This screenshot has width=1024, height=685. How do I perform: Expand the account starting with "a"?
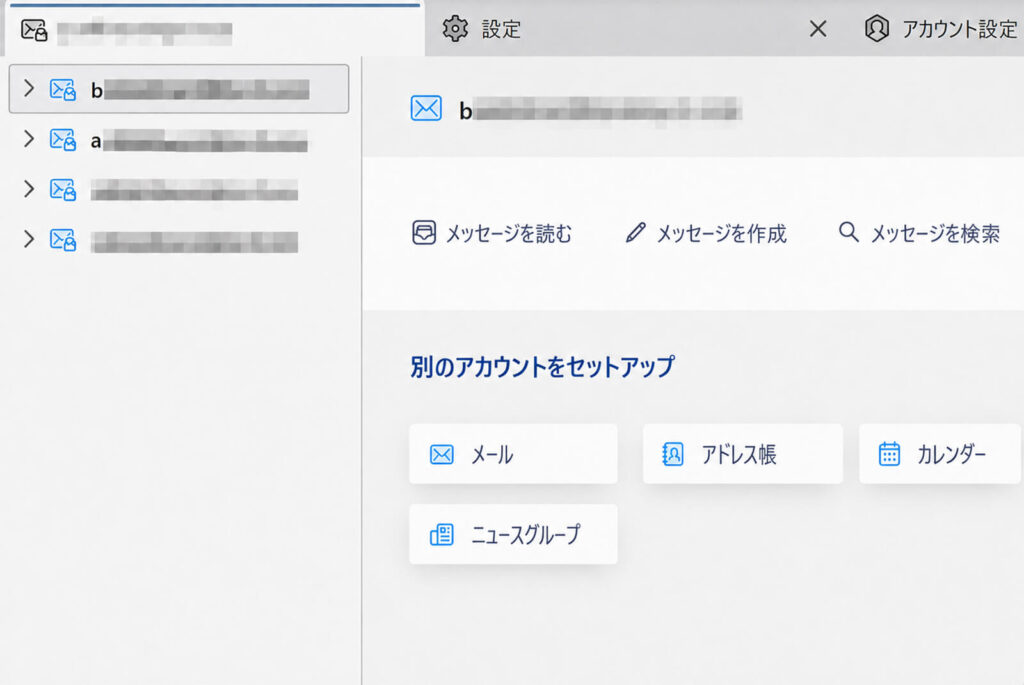click(x=29, y=138)
